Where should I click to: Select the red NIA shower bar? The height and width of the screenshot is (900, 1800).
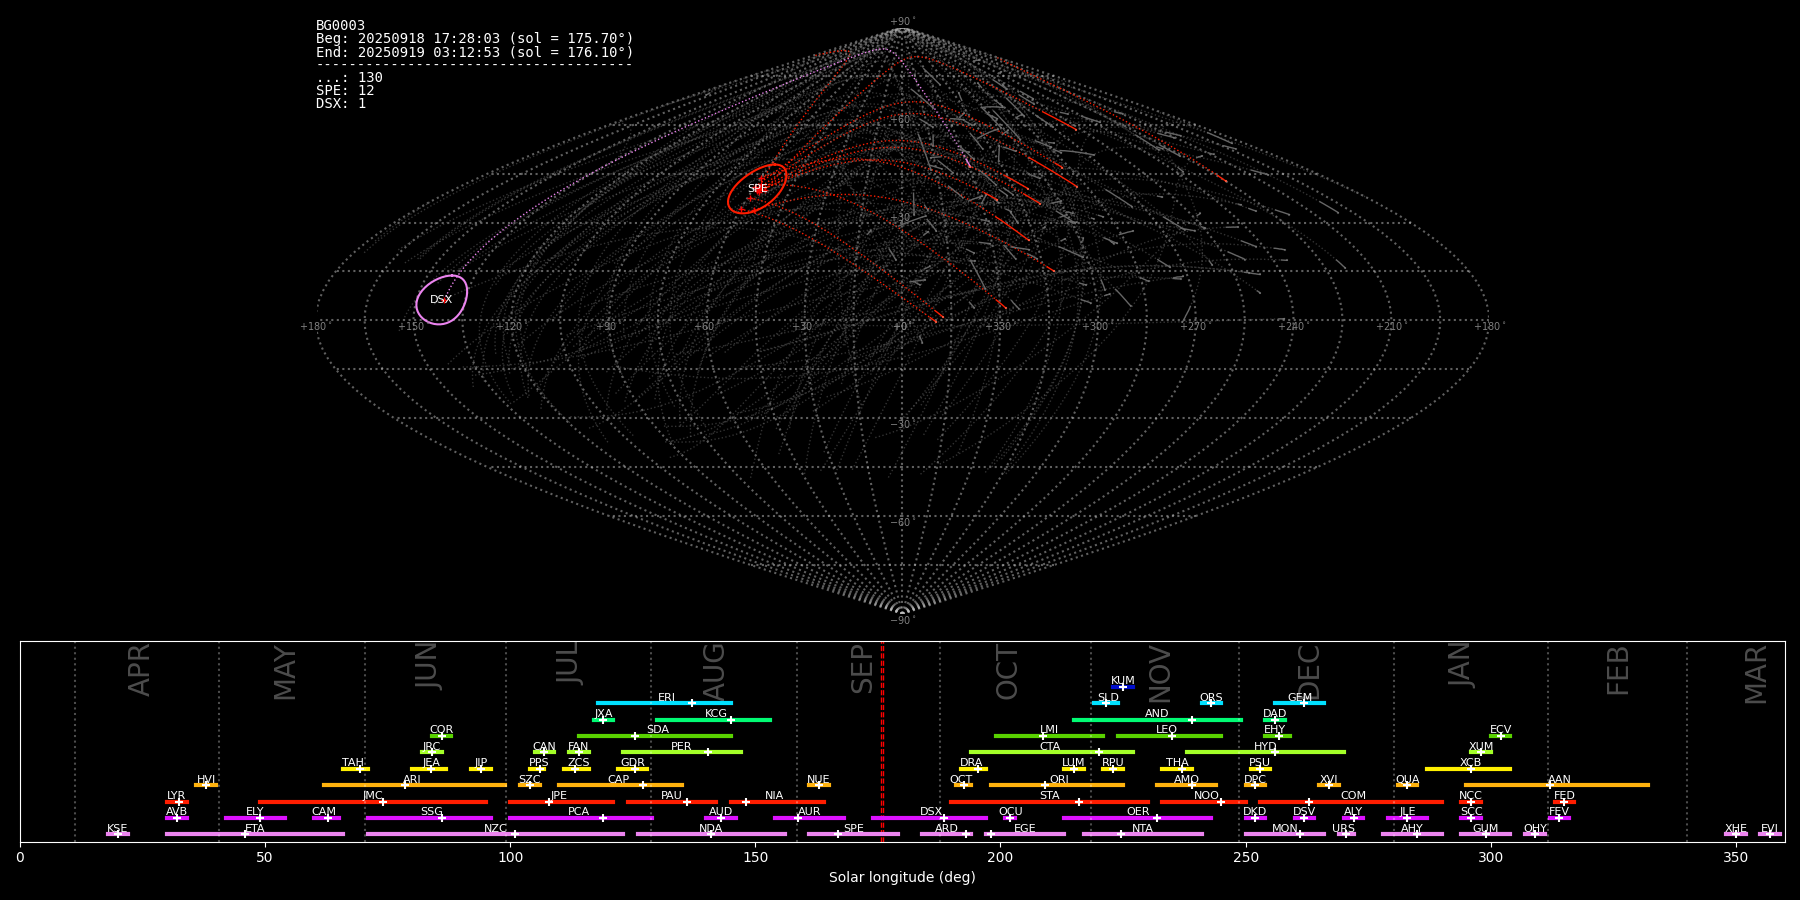pyautogui.click(x=777, y=802)
